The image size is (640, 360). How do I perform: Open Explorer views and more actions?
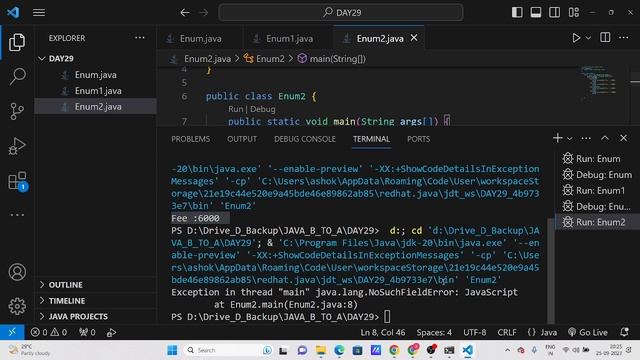[x=140, y=38]
